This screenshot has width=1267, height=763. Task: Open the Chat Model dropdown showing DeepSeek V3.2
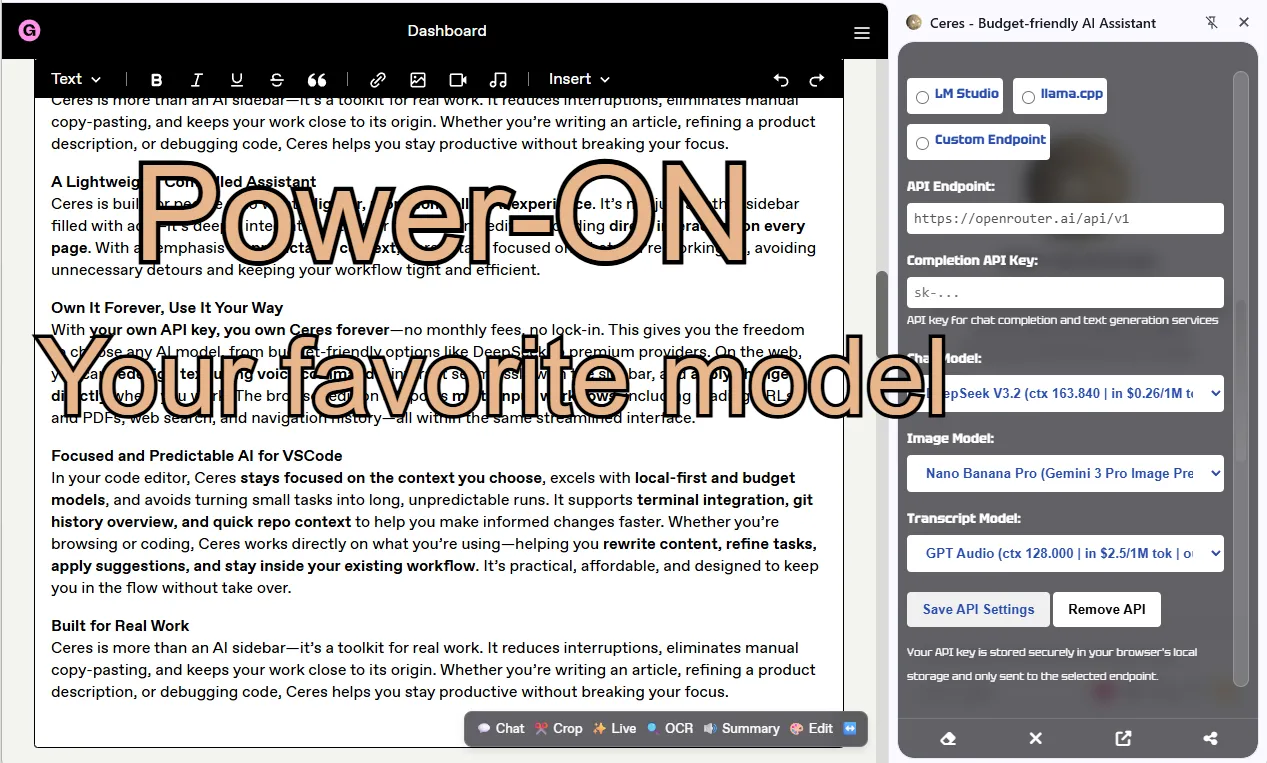coord(1064,393)
